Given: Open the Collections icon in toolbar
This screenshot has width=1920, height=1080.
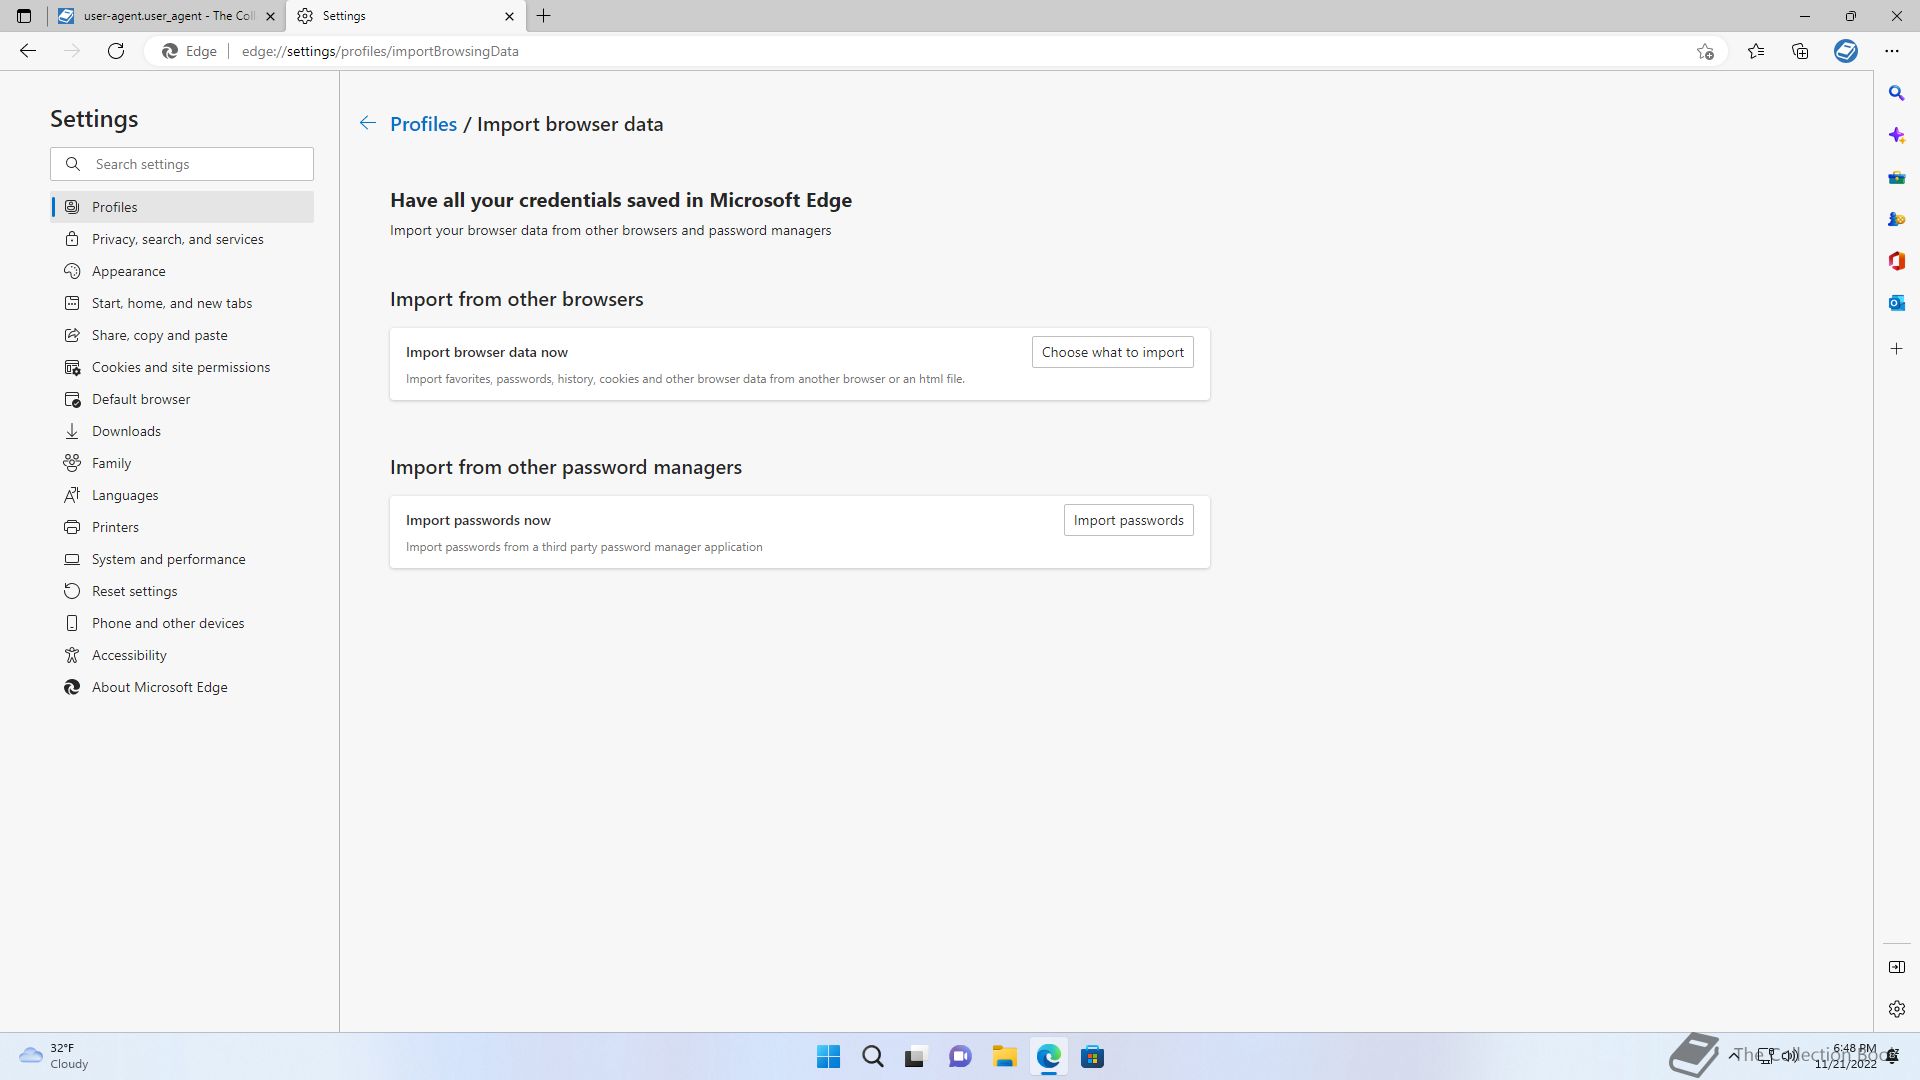Looking at the screenshot, I should [x=1800, y=51].
